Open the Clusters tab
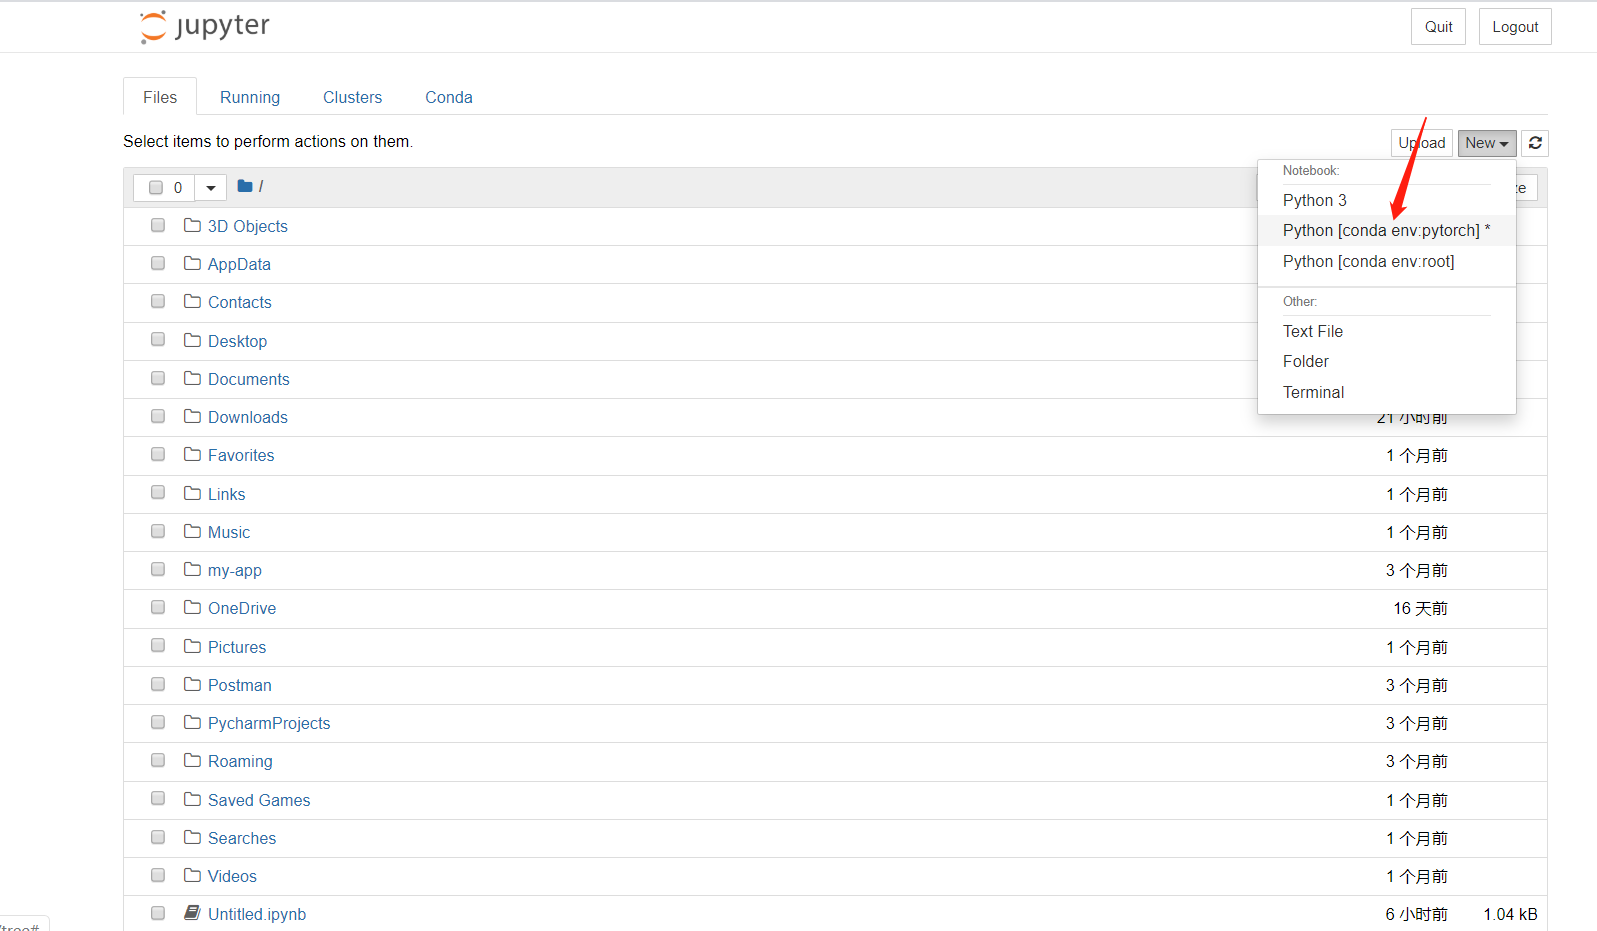1597x931 pixels. coord(352,97)
